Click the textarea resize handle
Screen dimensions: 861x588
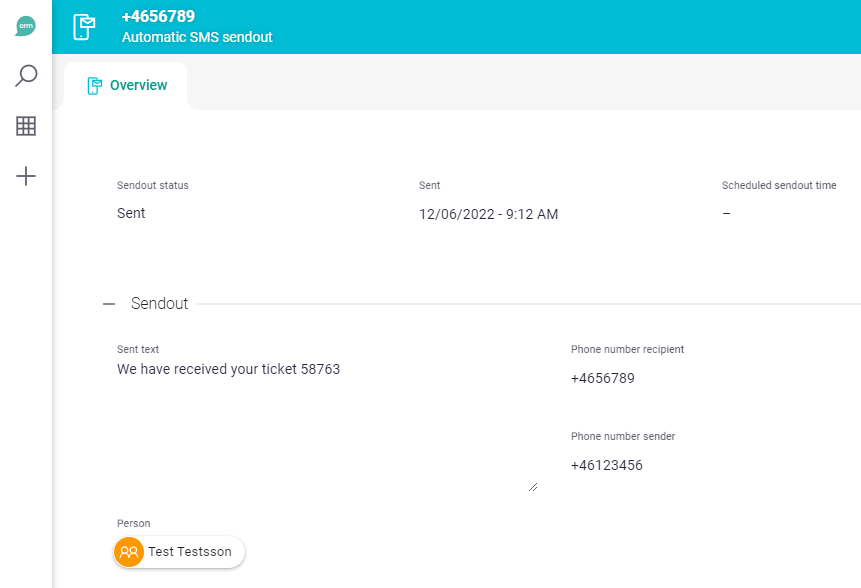coord(533,487)
